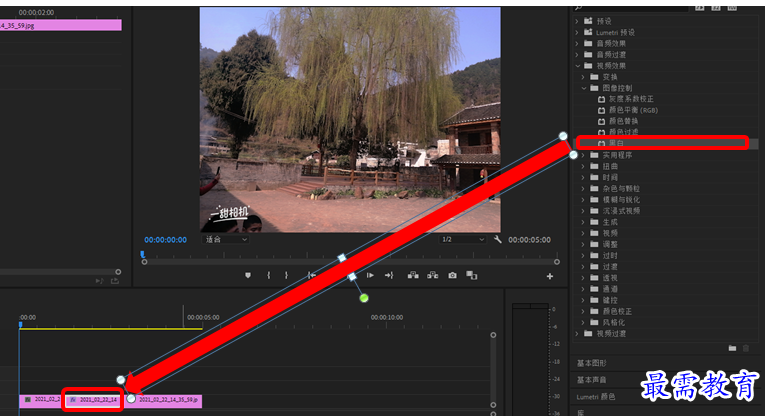Click the Mark In bracket icon

(268, 276)
